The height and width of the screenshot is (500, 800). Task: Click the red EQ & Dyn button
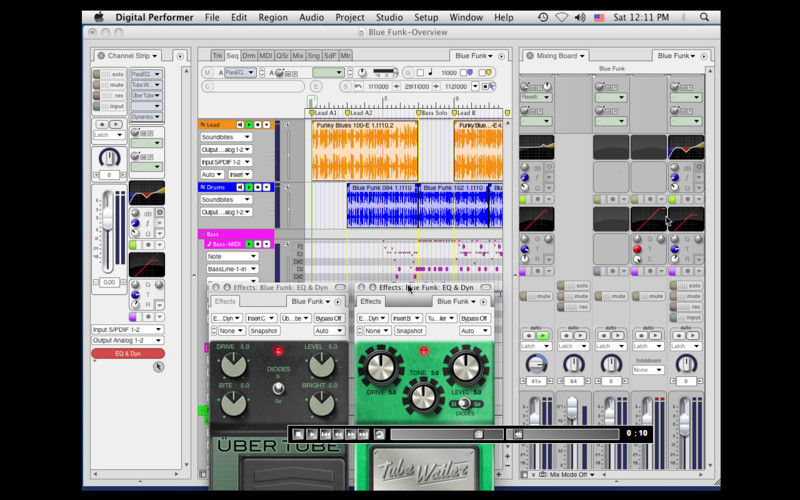[x=128, y=353]
